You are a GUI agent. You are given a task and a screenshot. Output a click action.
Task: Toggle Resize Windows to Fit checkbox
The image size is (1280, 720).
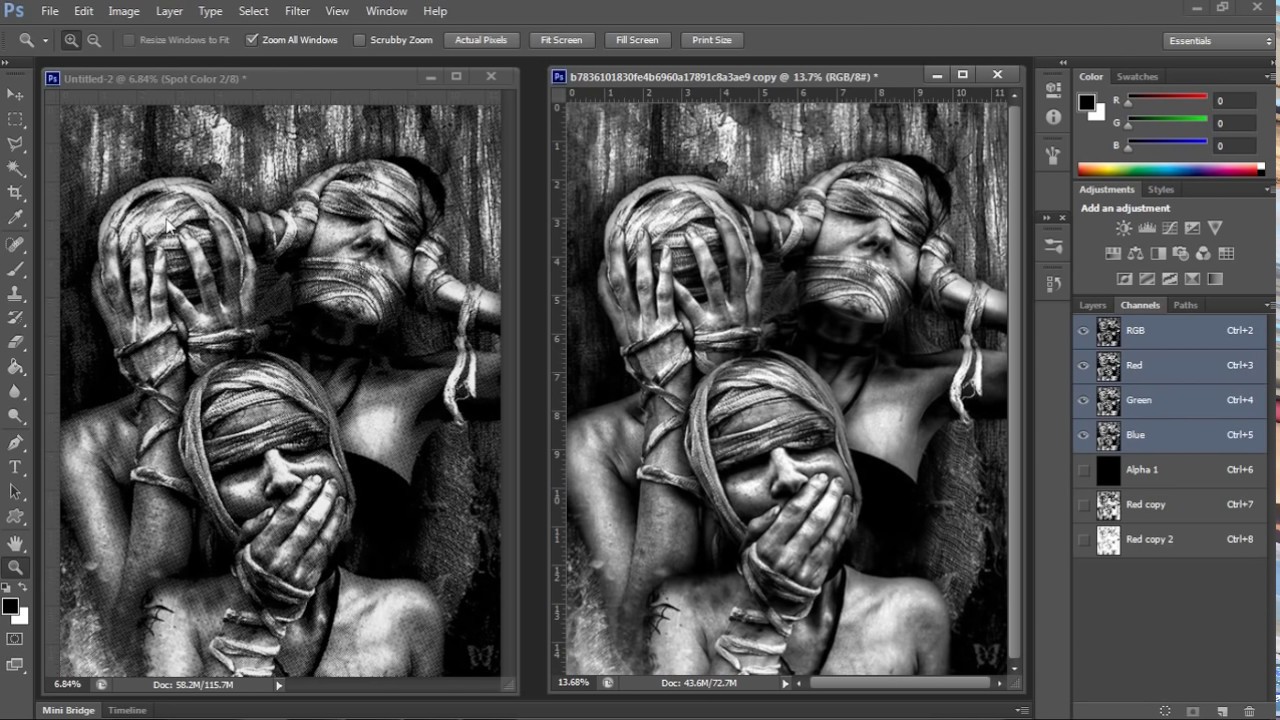tap(129, 40)
